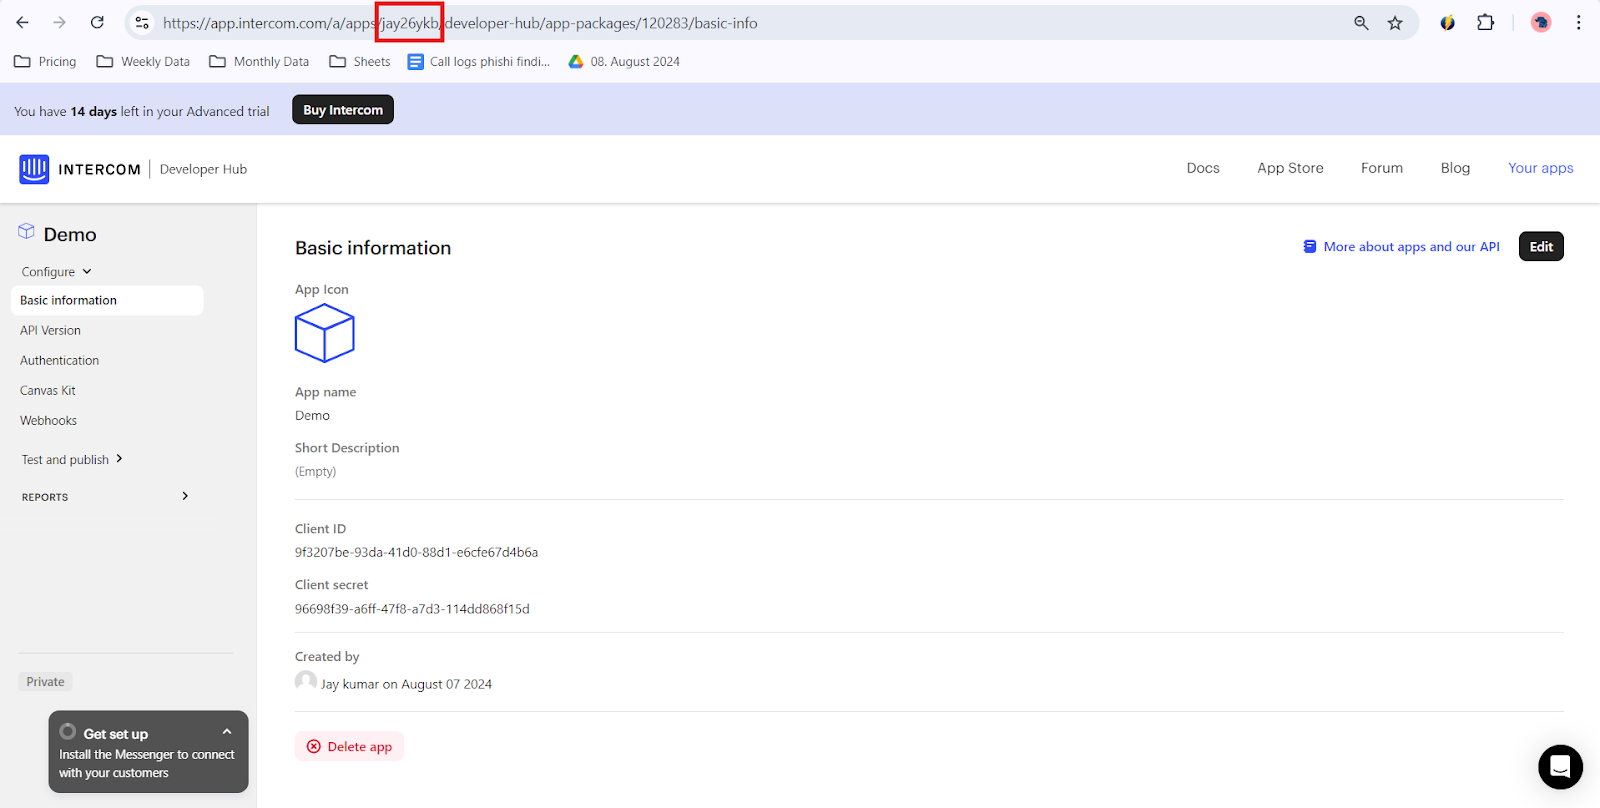The height and width of the screenshot is (808, 1600).
Task: Click the App Icon cube image
Action: 324,333
